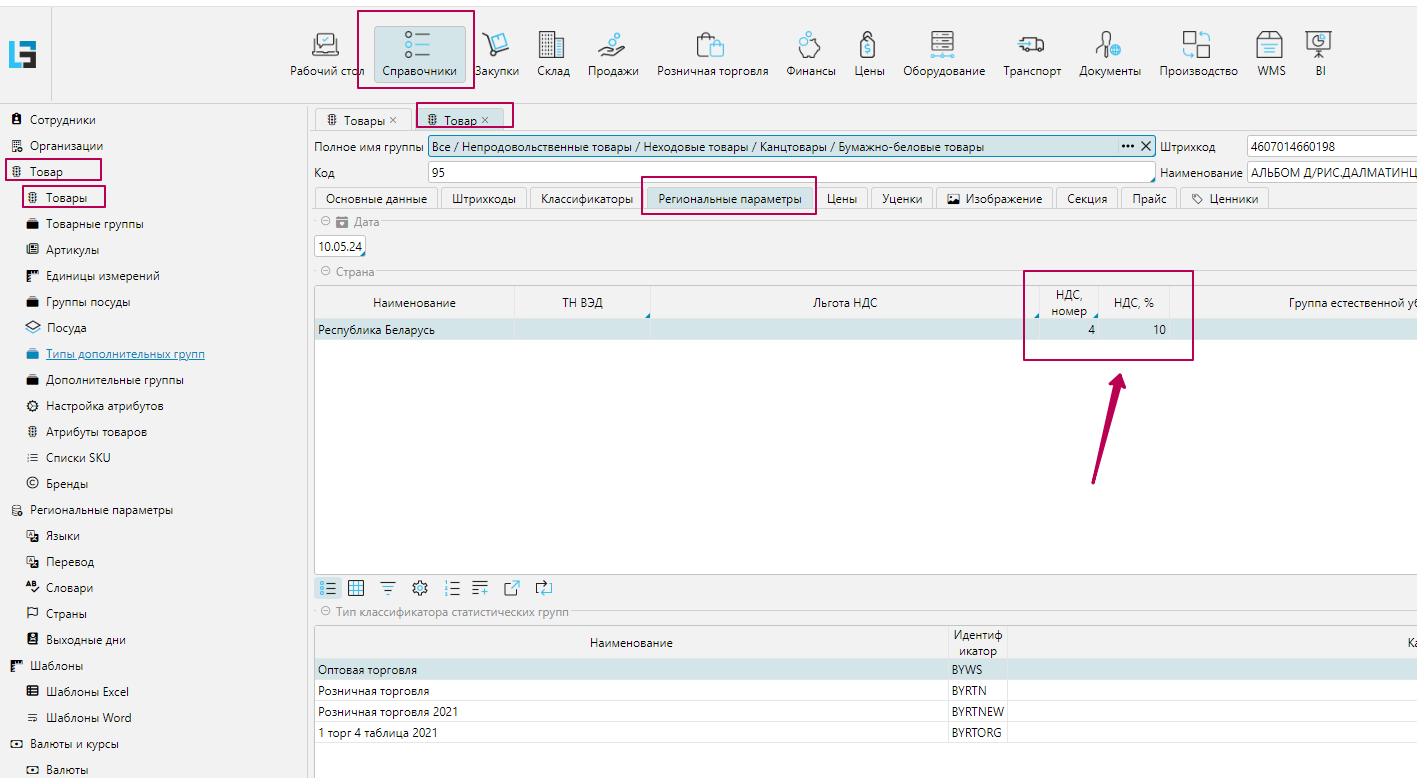
Task: Close the Товары tab
Action: pos(393,120)
